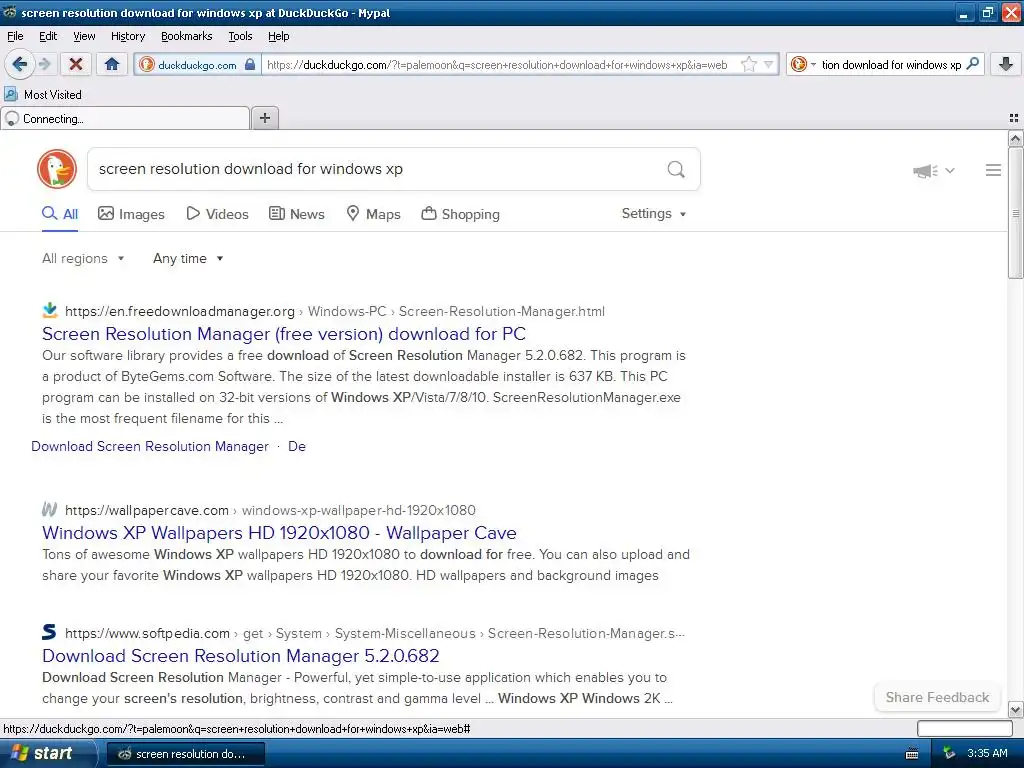Switch to Maps results tab
The height and width of the screenshot is (768, 1024).
click(373, 214)
